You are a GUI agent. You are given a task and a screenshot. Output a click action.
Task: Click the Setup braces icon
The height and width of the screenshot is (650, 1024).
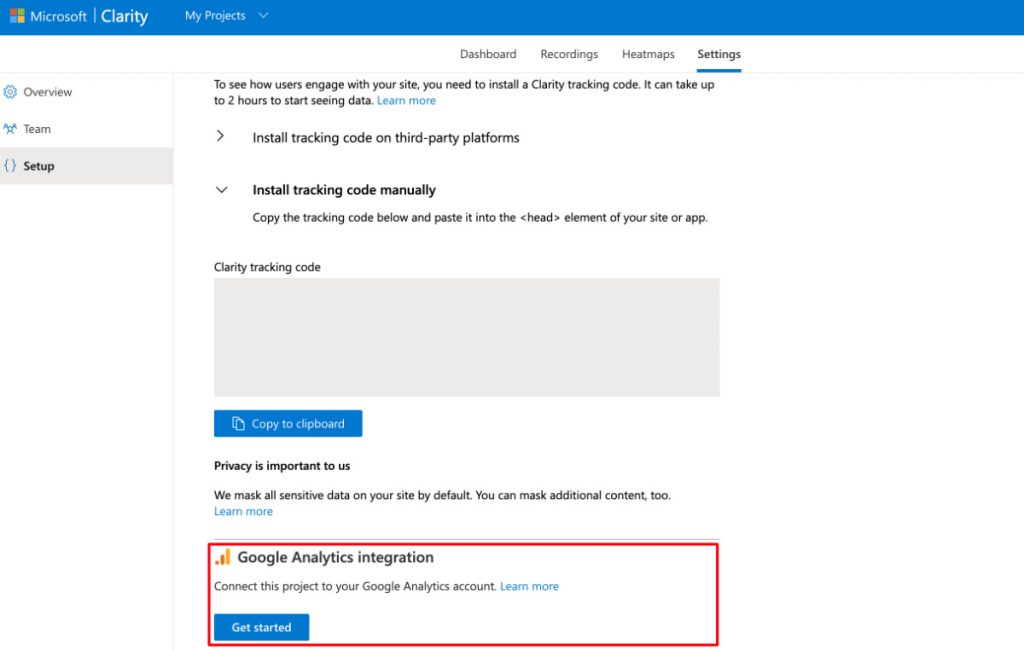click(10, 165)
